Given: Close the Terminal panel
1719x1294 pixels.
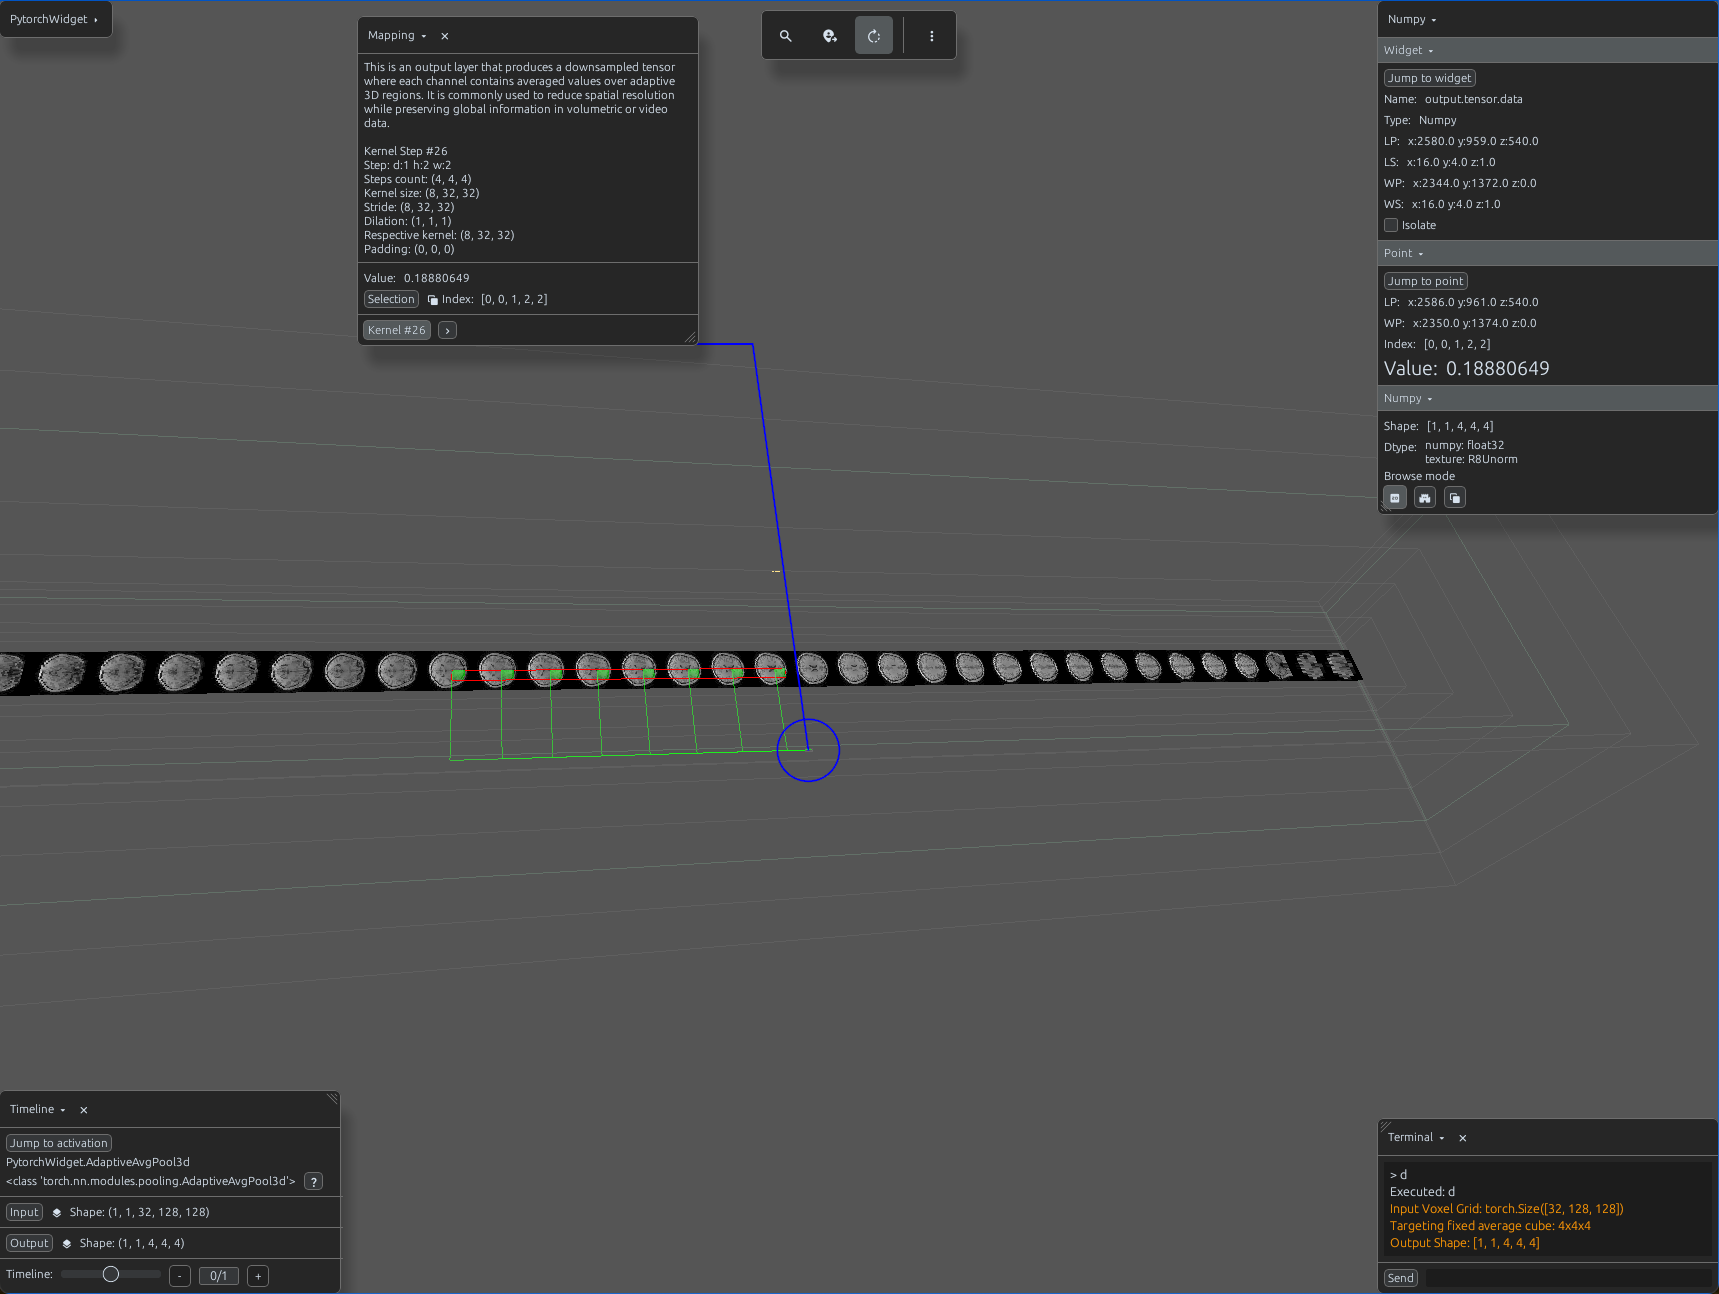Looking at the screenshot, I should pyautogui.click(x=1463, y=1138).
